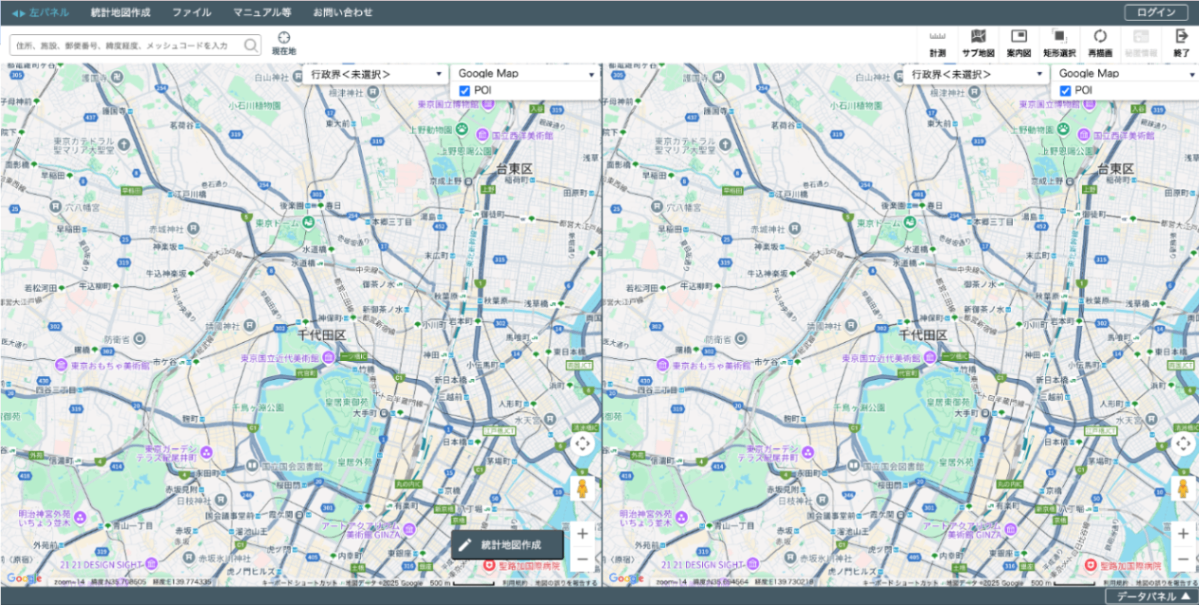Toggle the サブ地図 sub map tool
Viewport: 1199px width, 605px height.
tap(977, 44)
